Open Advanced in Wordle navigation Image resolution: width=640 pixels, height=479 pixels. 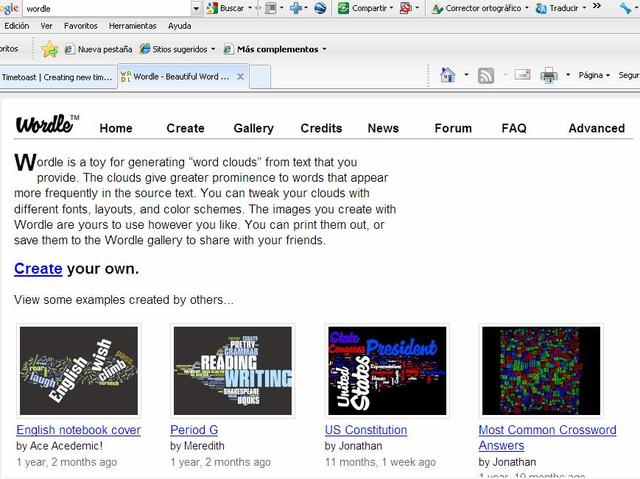(596, 128)
